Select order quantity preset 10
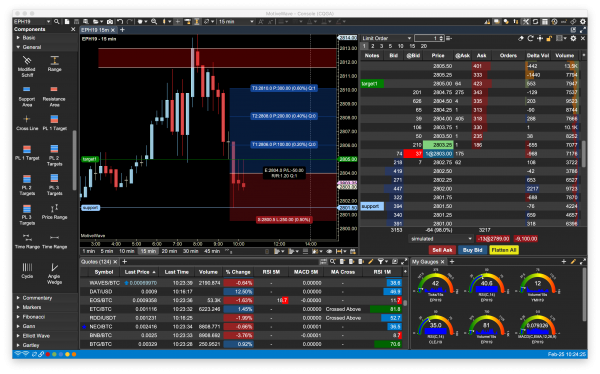 [401, 46]
